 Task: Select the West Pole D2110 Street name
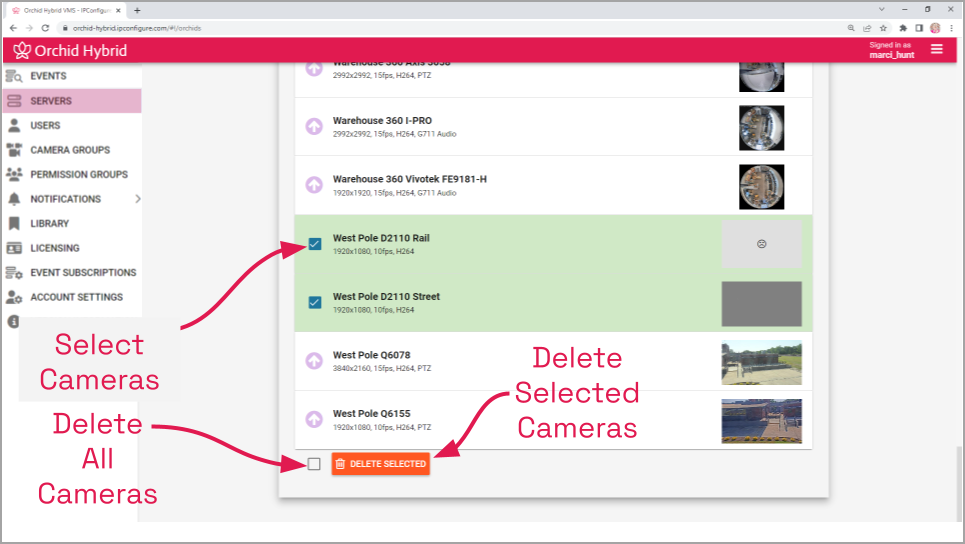point(386,297)
